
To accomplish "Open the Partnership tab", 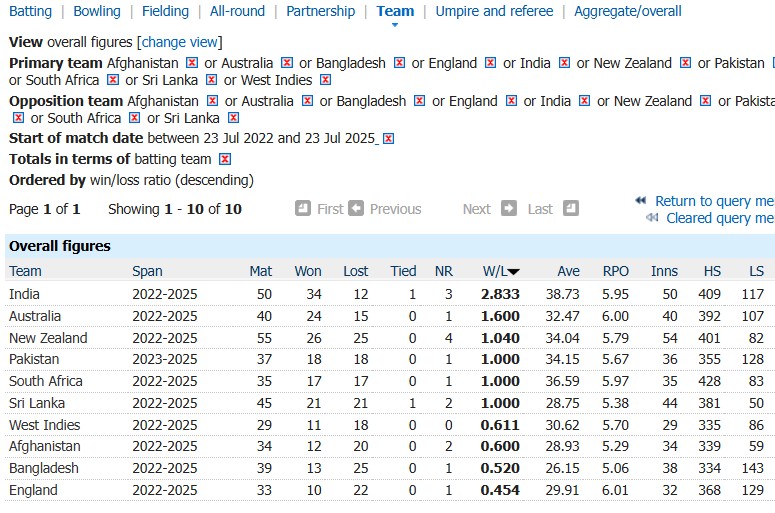I will (320, 11).
